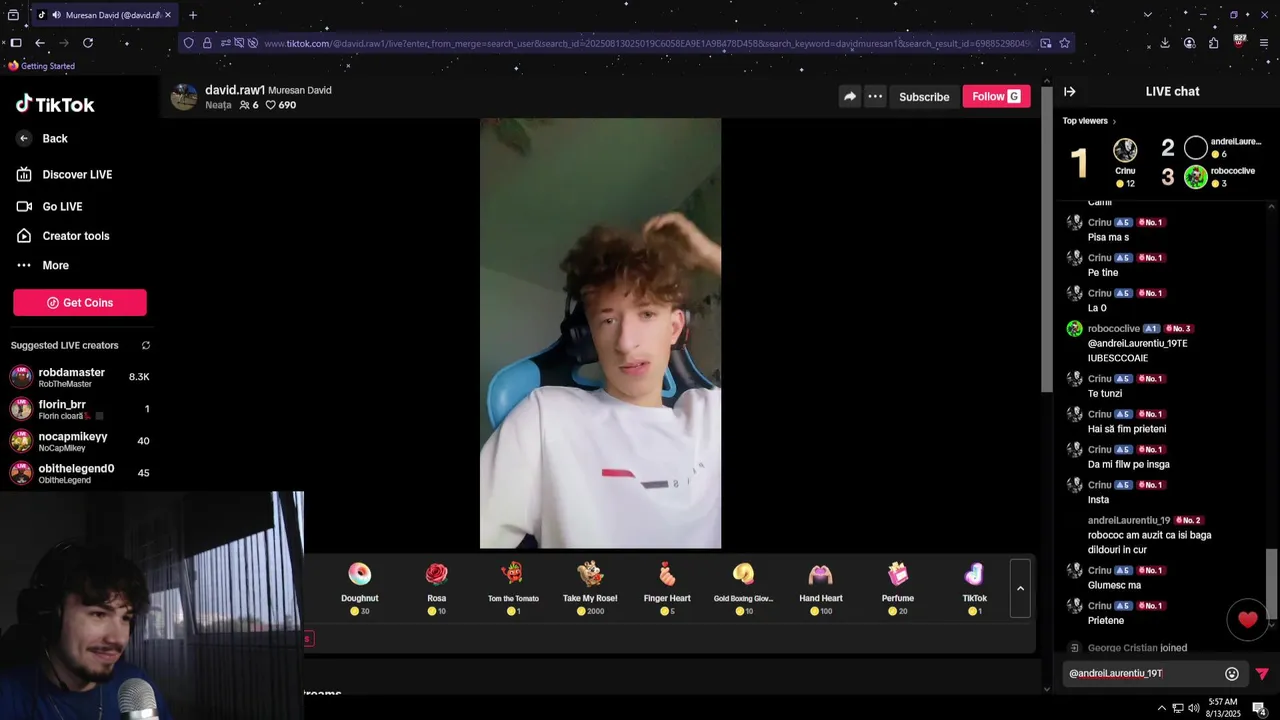Image resolution: width=1280 pixels, height=720 pixels.
Task: Open the three-dots options menu
Action: pos(875,96)
